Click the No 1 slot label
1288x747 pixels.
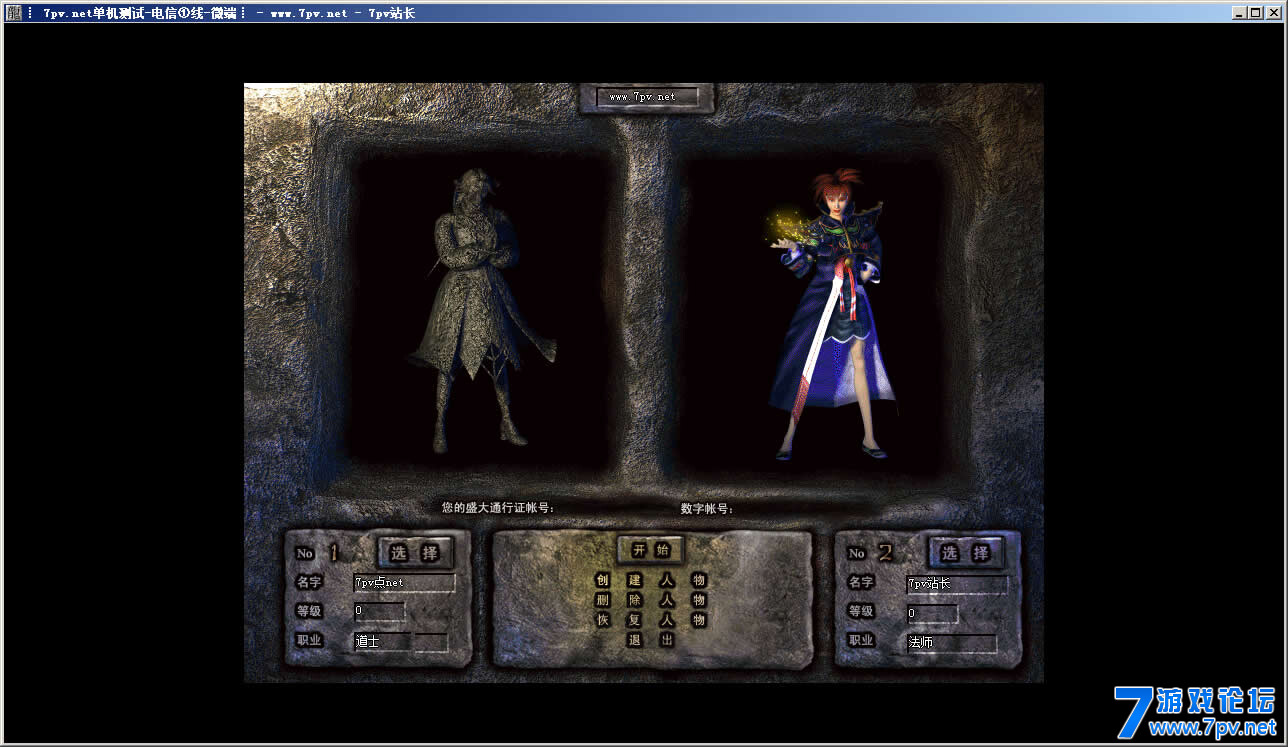(x=318, y=552)
